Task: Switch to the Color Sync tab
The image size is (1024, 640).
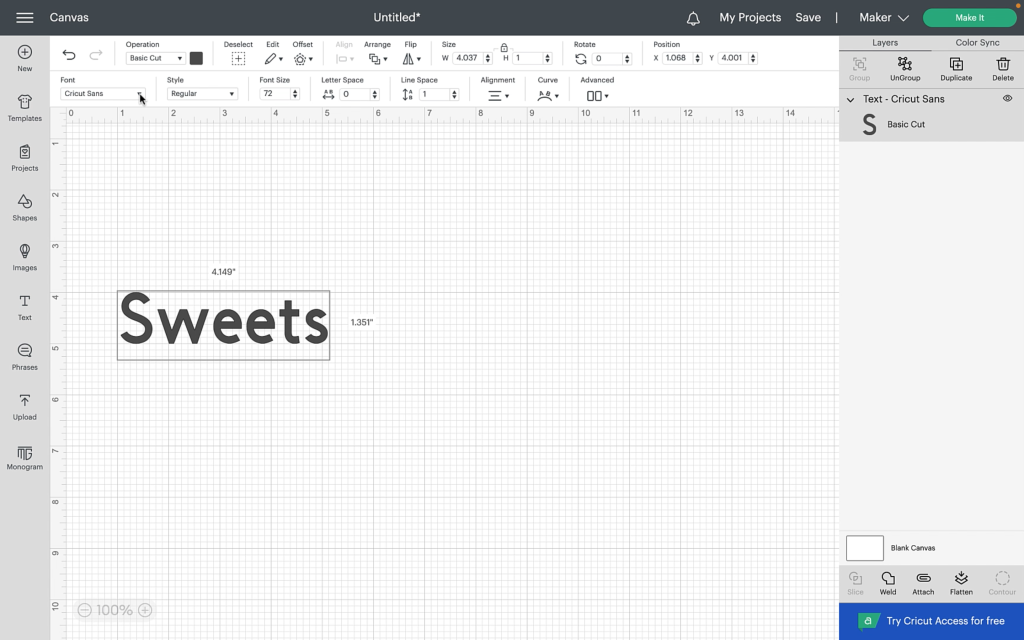Action: (x=977, y=43)
